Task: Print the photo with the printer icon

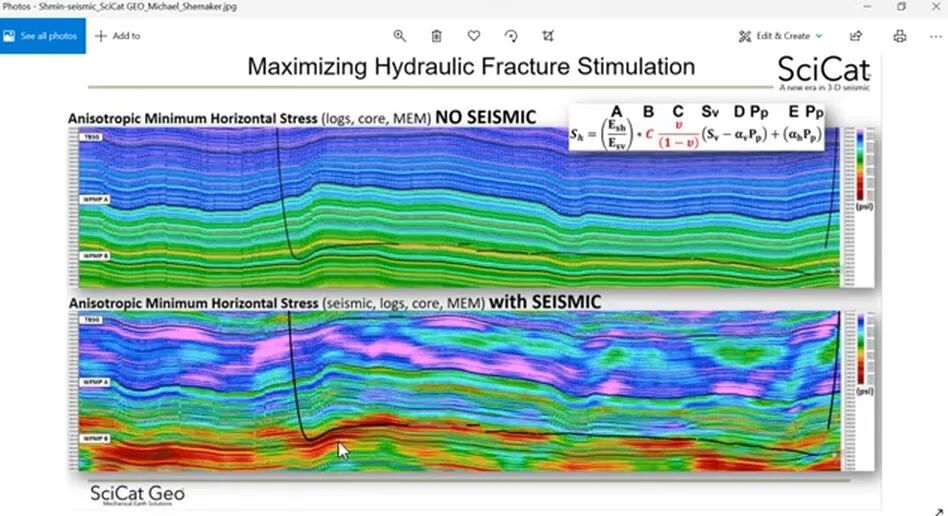Action: tap(900, 36)
